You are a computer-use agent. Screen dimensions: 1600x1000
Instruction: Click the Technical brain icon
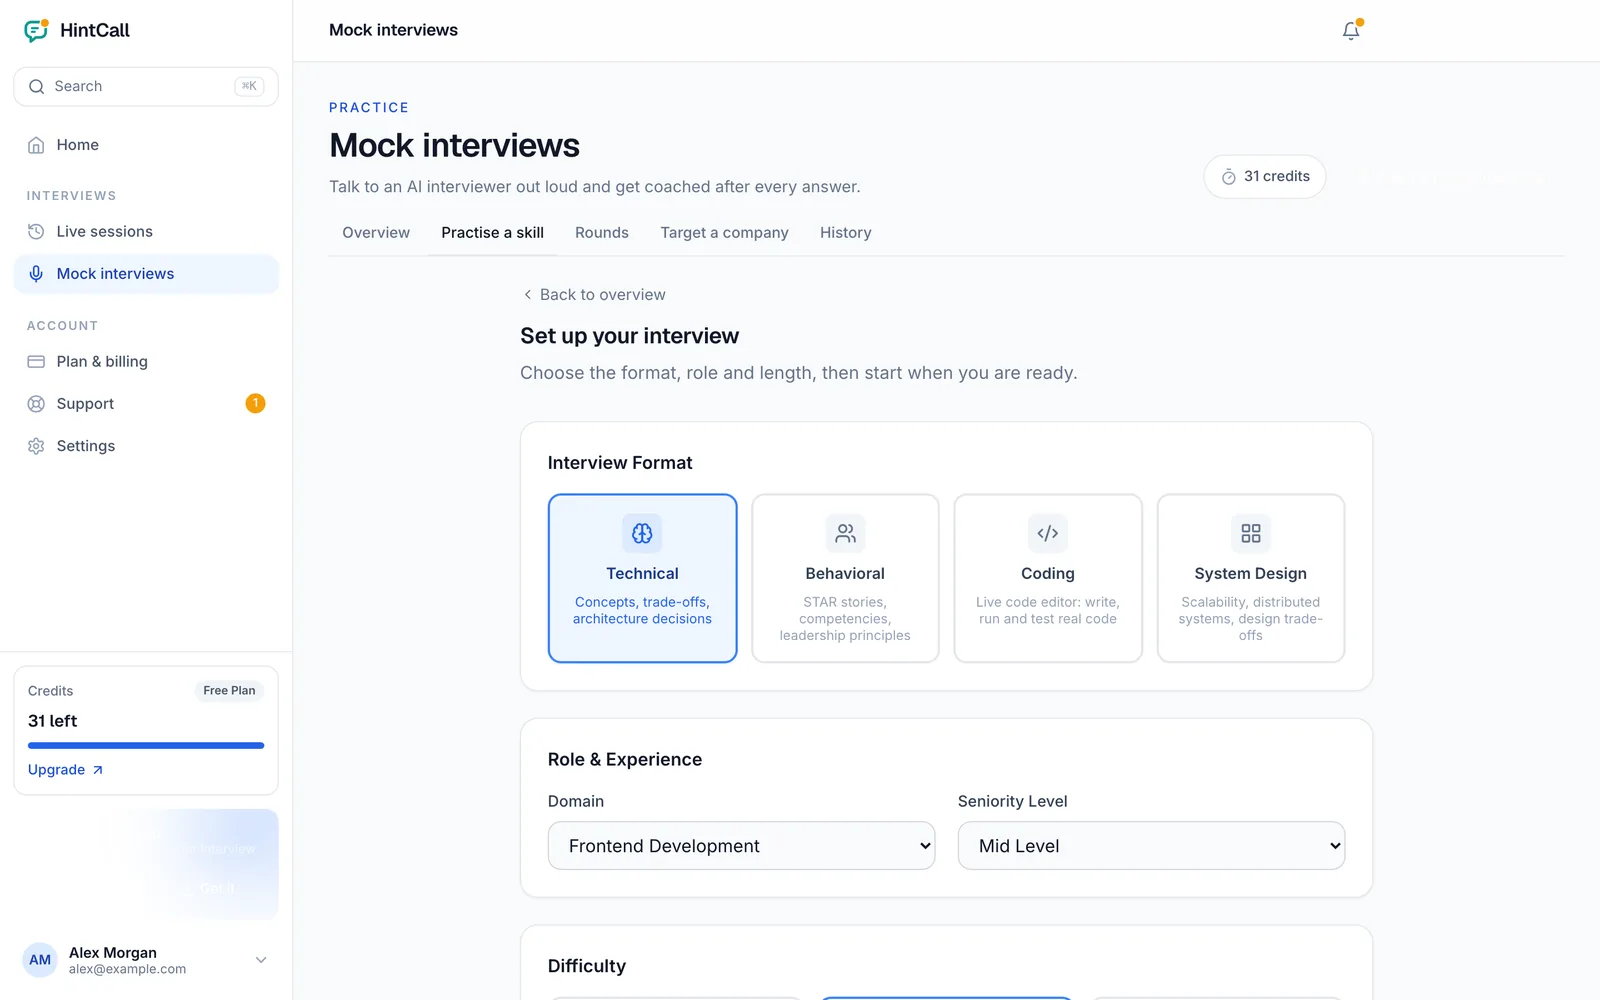pyautogui.click(x=642, y=533)
